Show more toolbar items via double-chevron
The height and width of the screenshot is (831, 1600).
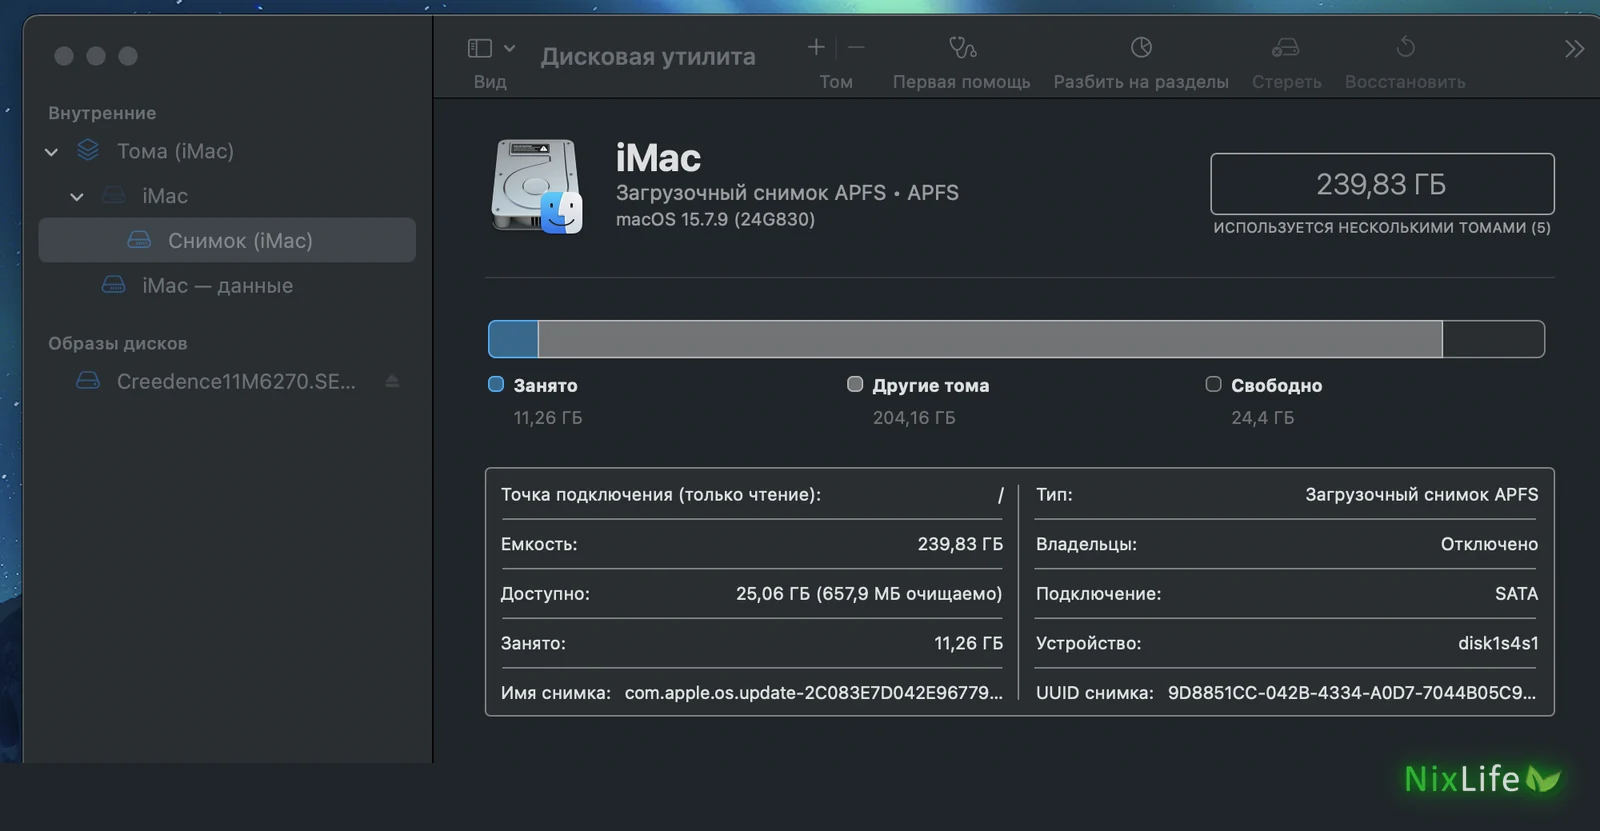[x=1574, y=49]
